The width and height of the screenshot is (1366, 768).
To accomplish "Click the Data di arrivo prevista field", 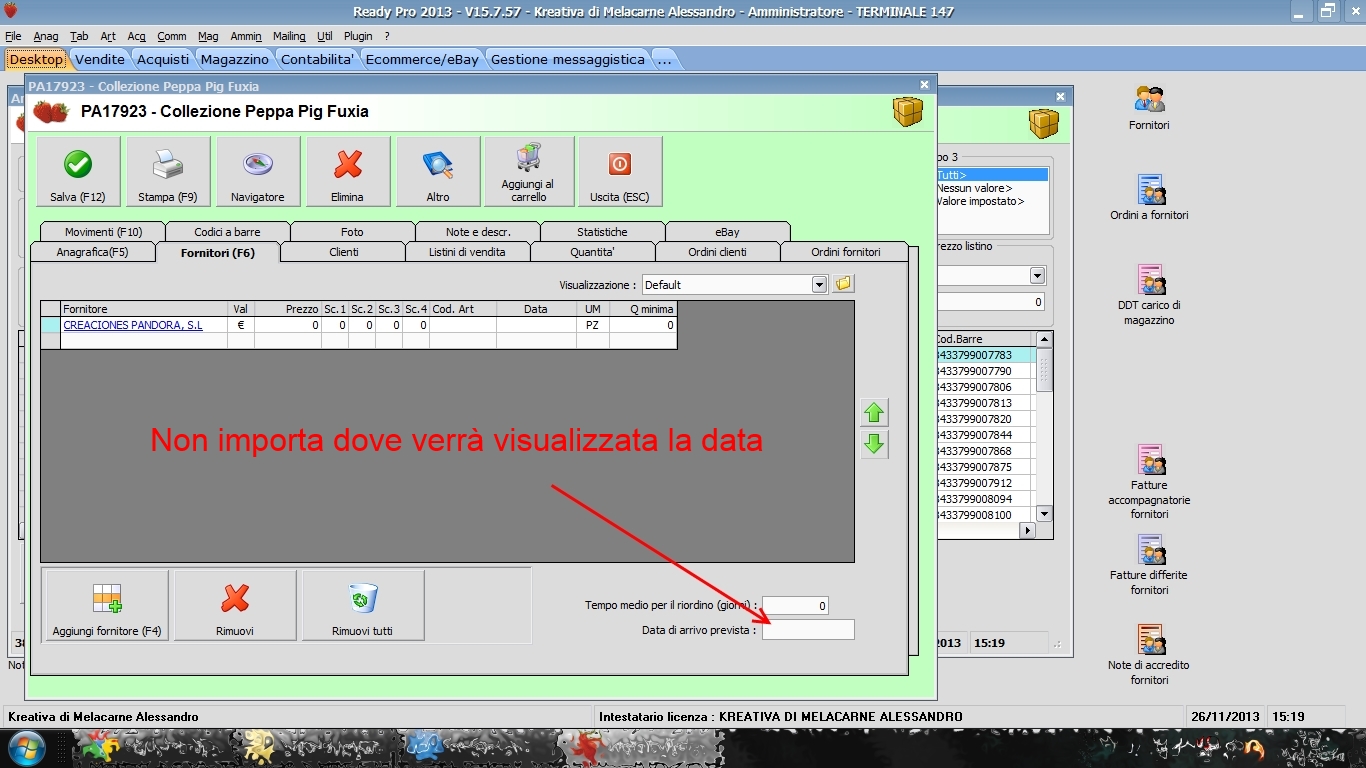I will tap(808, 630).
